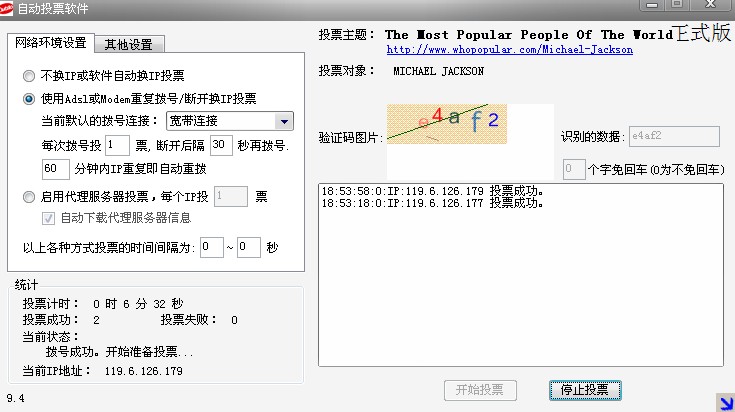Close the 自动投票软件 window
Screen dimensions: 735x412
[x=711, y=5]
